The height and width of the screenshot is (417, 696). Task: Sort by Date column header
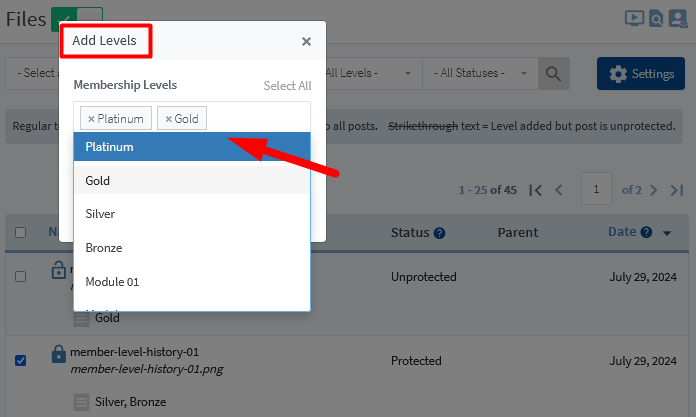622,232
